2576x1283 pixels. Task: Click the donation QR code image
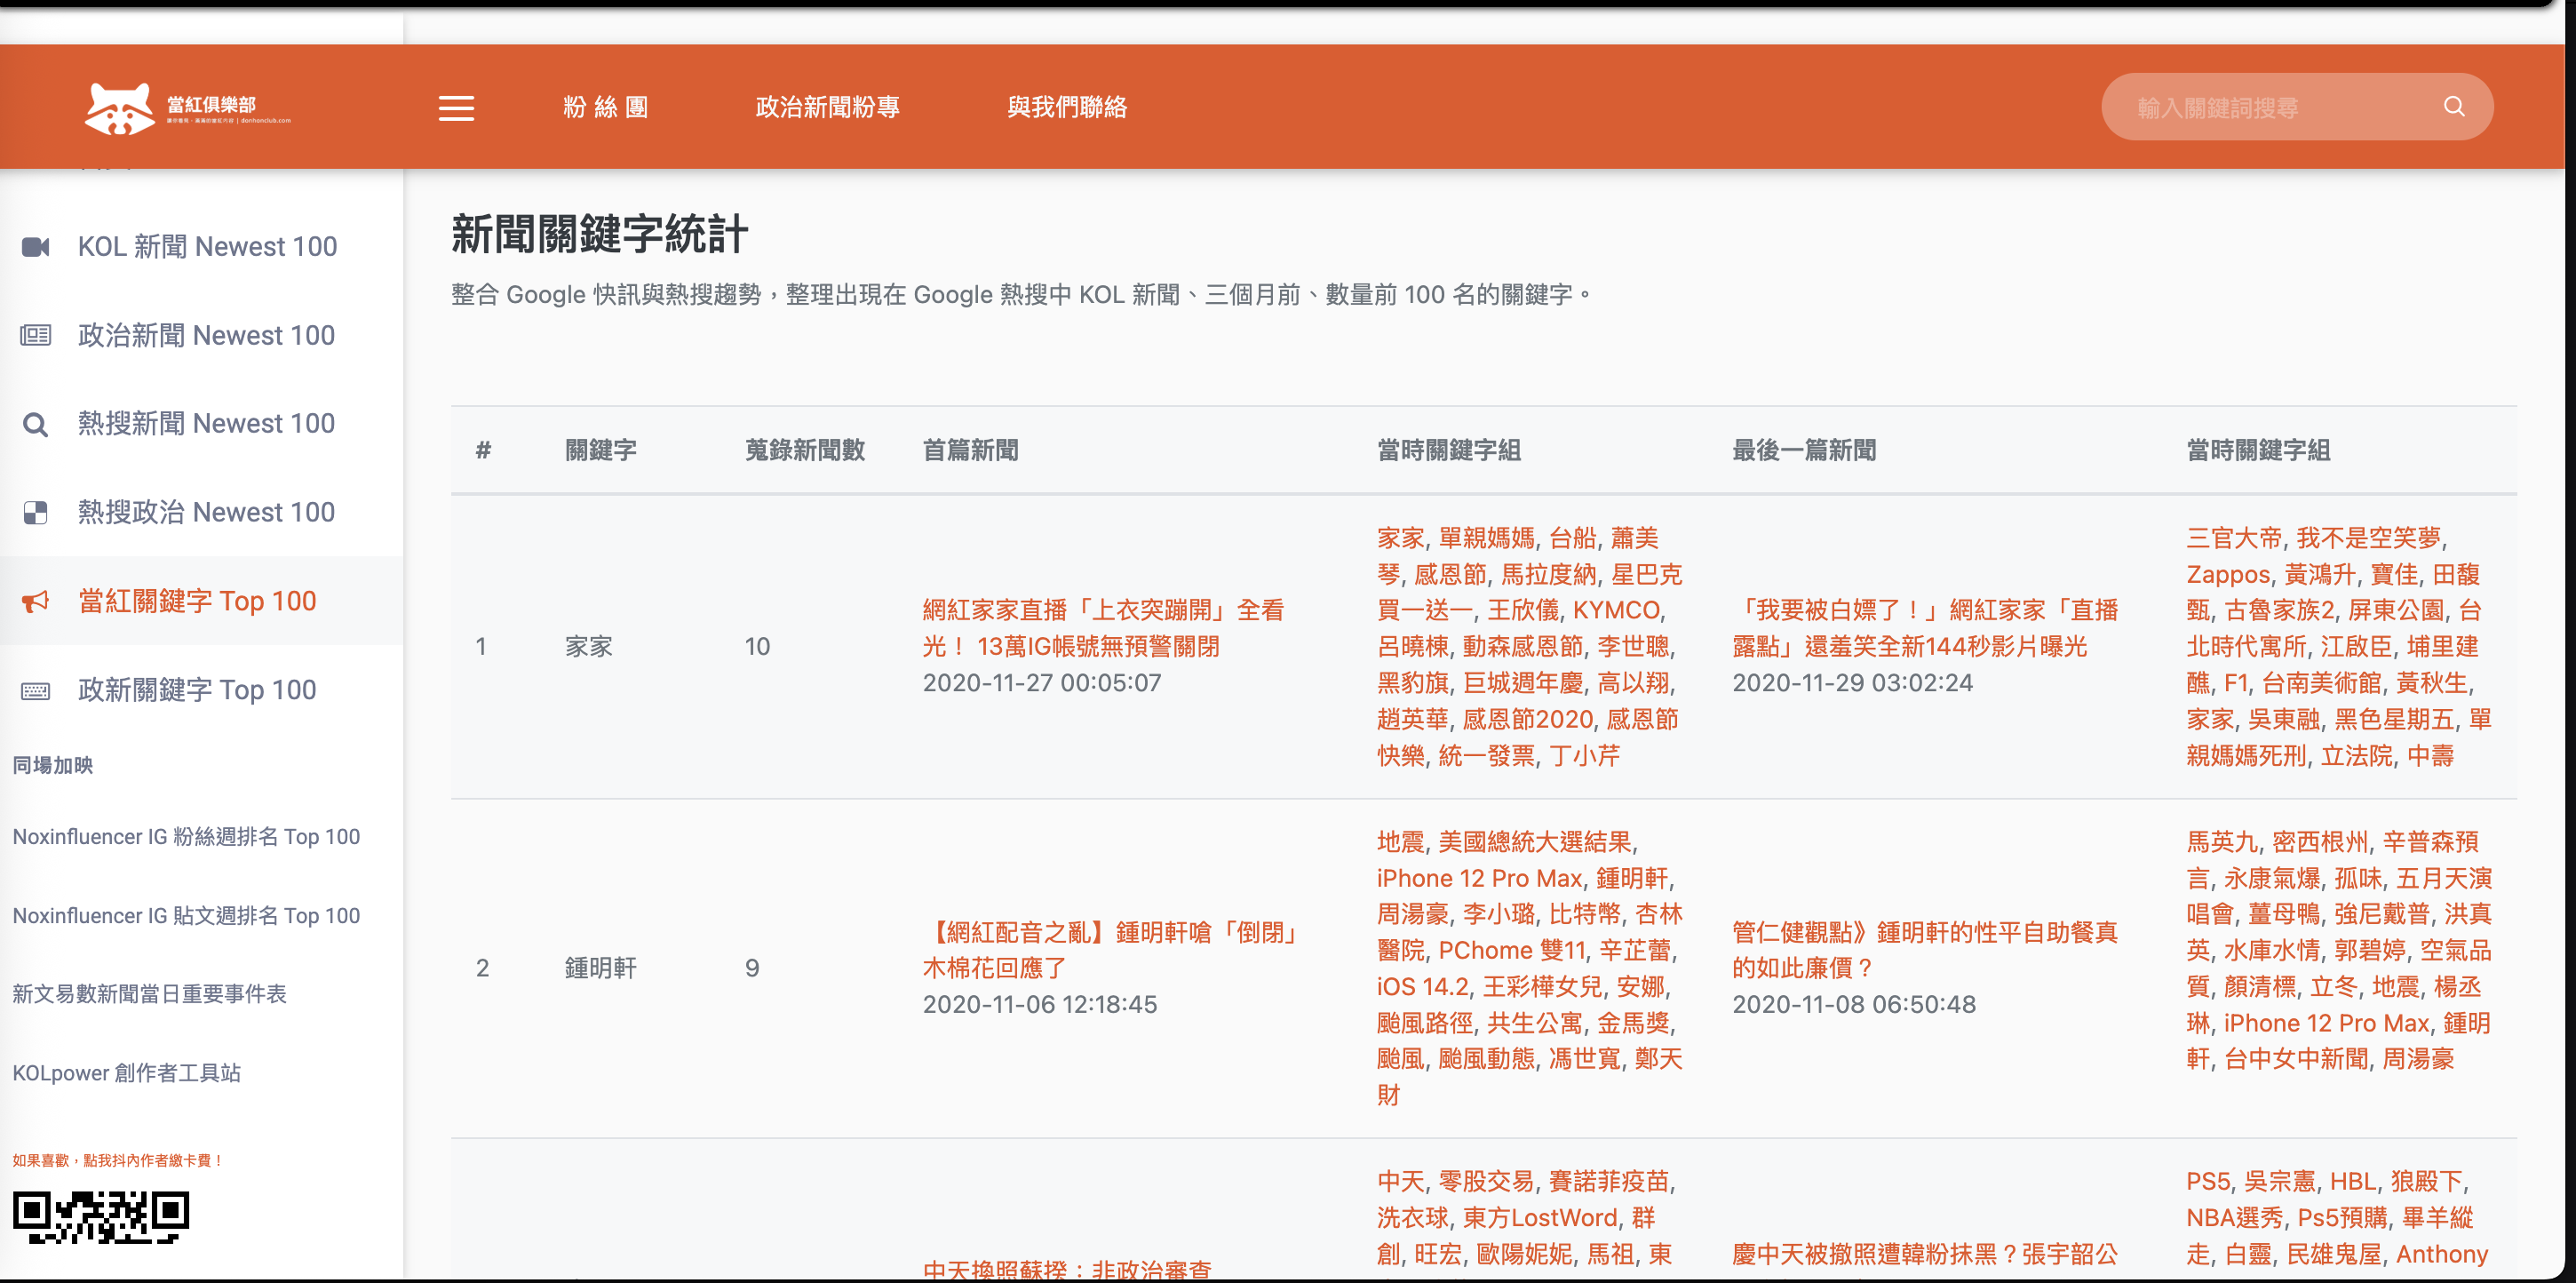coord(101,1217)
